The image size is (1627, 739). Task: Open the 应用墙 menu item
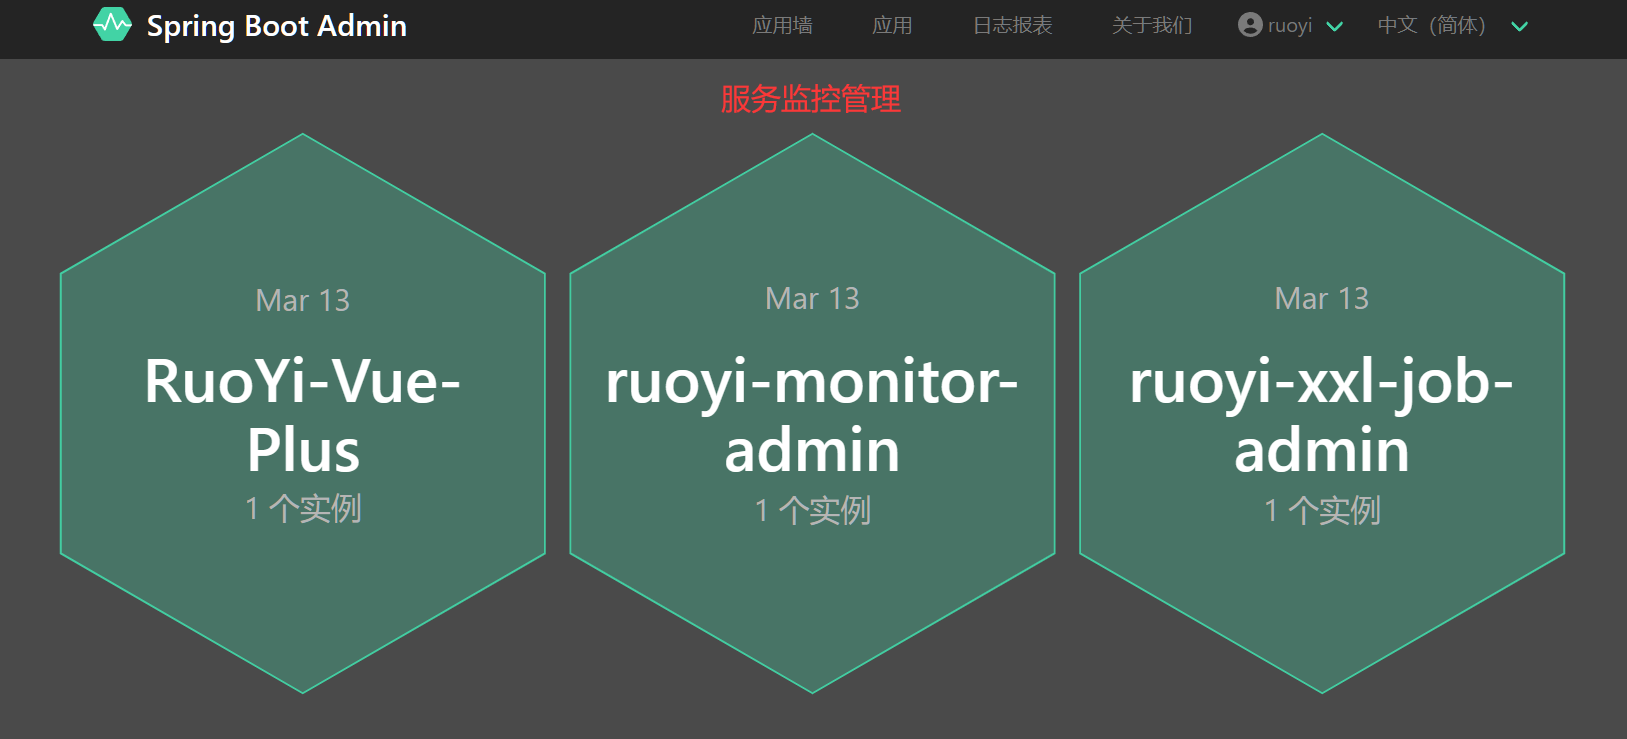782,26
